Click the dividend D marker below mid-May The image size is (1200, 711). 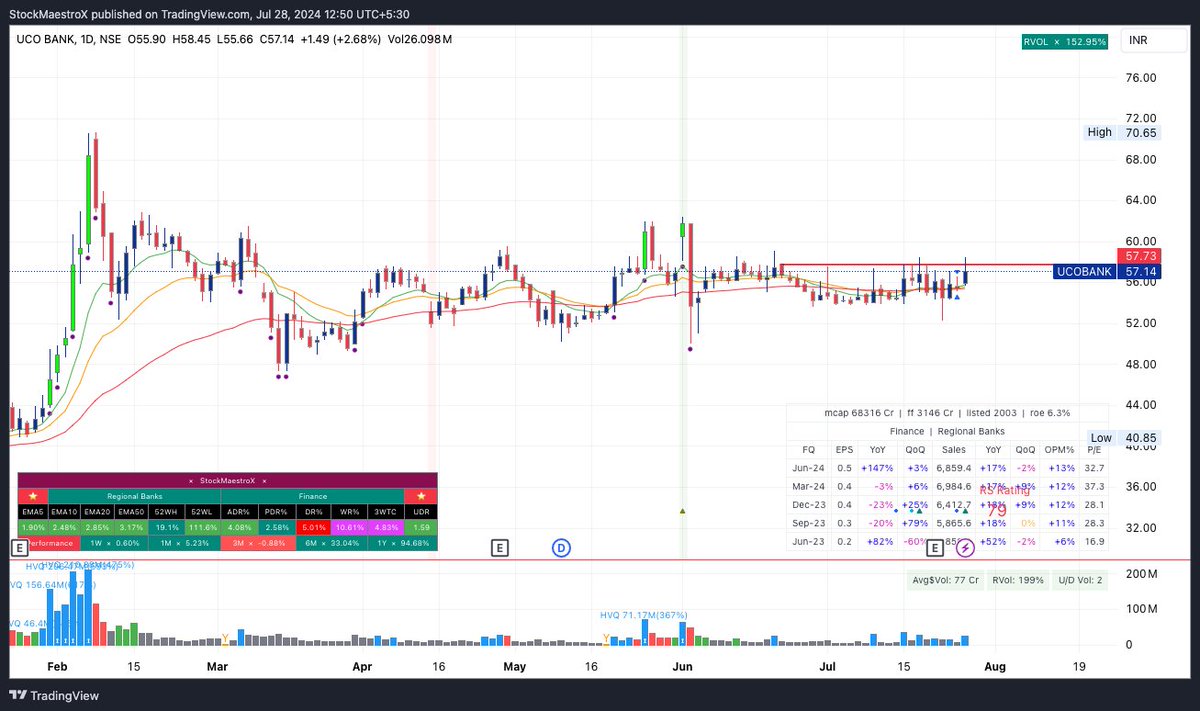[561, 547]
